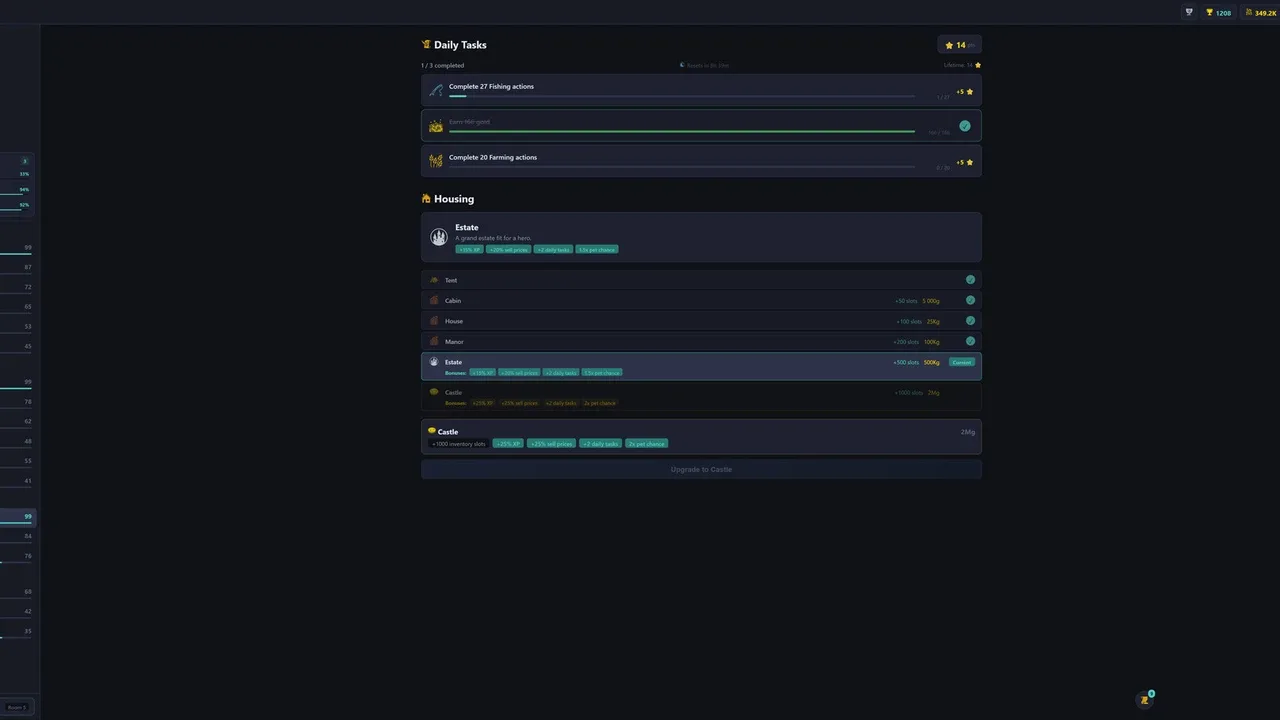Image resolution: width=1280 pixels, height=720 pixels.
Task: Click the wheat icon on Farming task
Action: [436, 161]
